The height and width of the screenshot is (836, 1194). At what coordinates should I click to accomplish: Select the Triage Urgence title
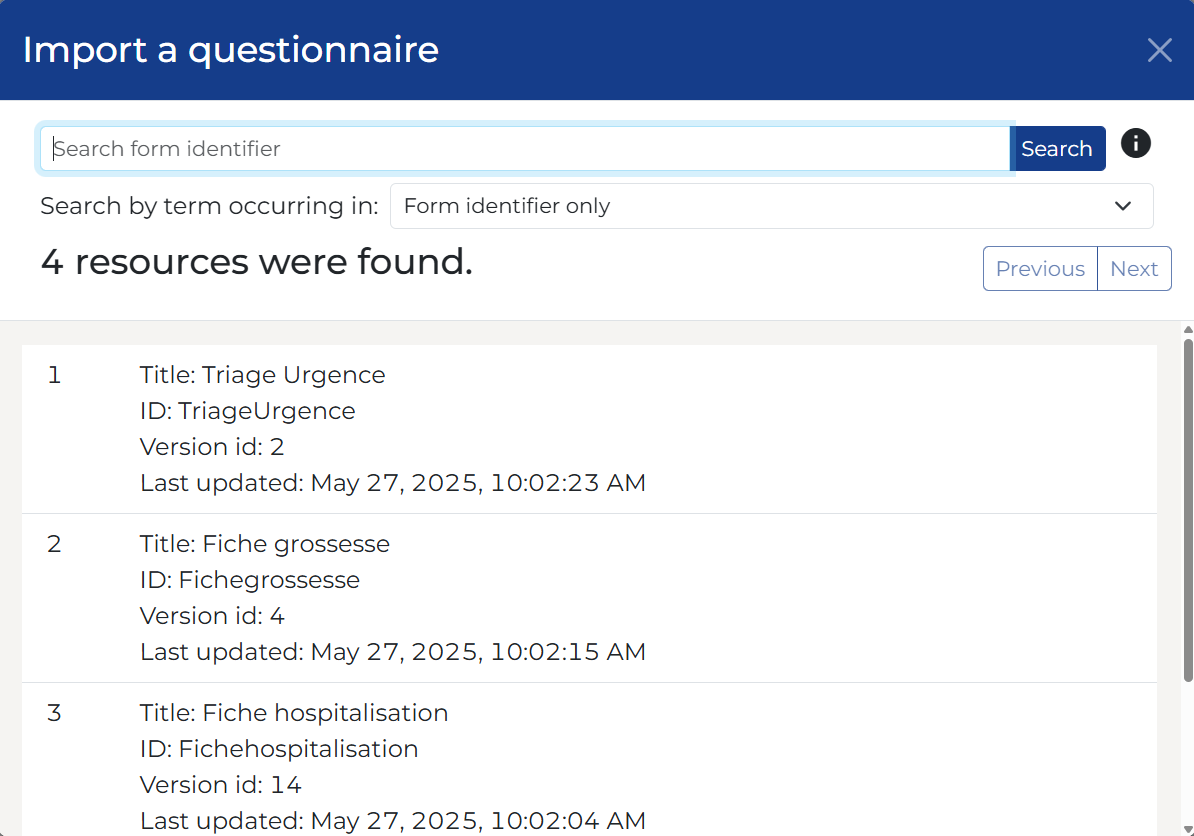(x=262, y=375)
